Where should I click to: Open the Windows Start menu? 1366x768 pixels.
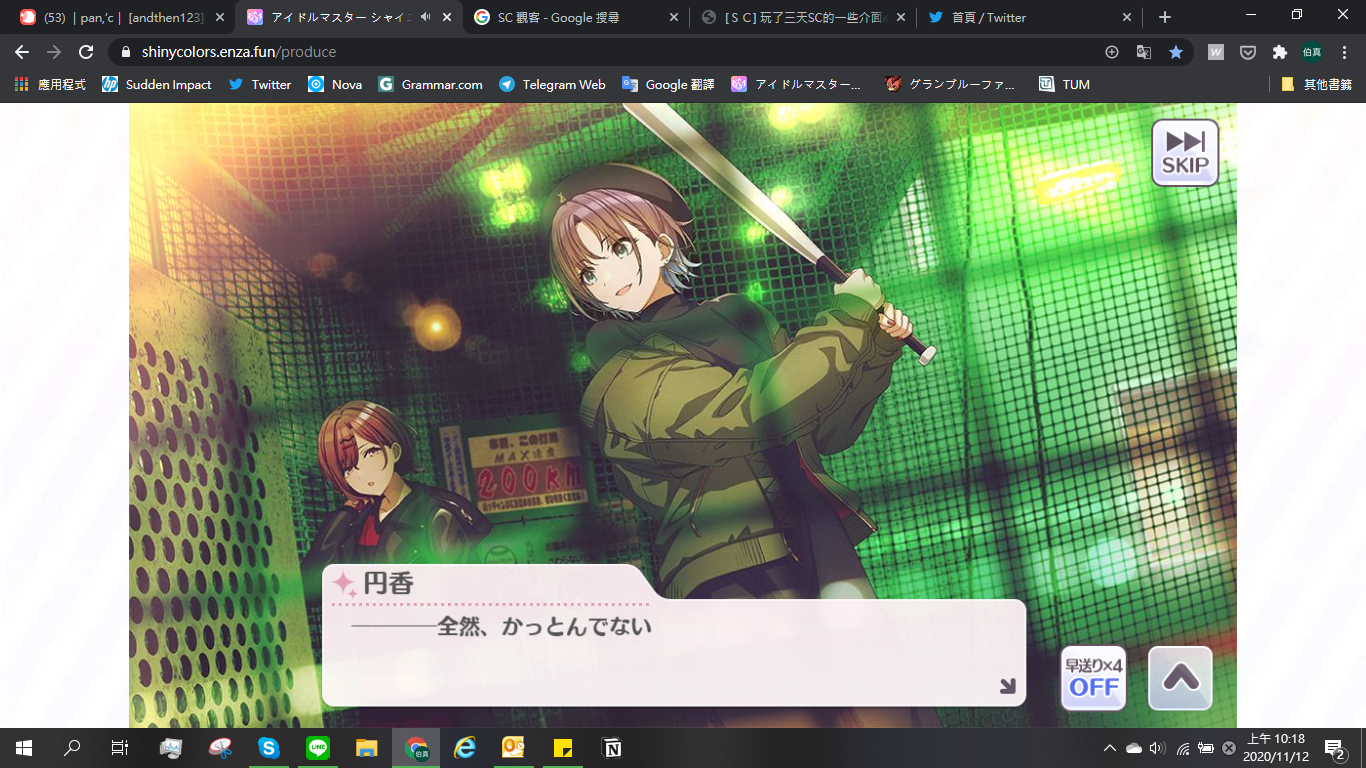coord(24,748)
